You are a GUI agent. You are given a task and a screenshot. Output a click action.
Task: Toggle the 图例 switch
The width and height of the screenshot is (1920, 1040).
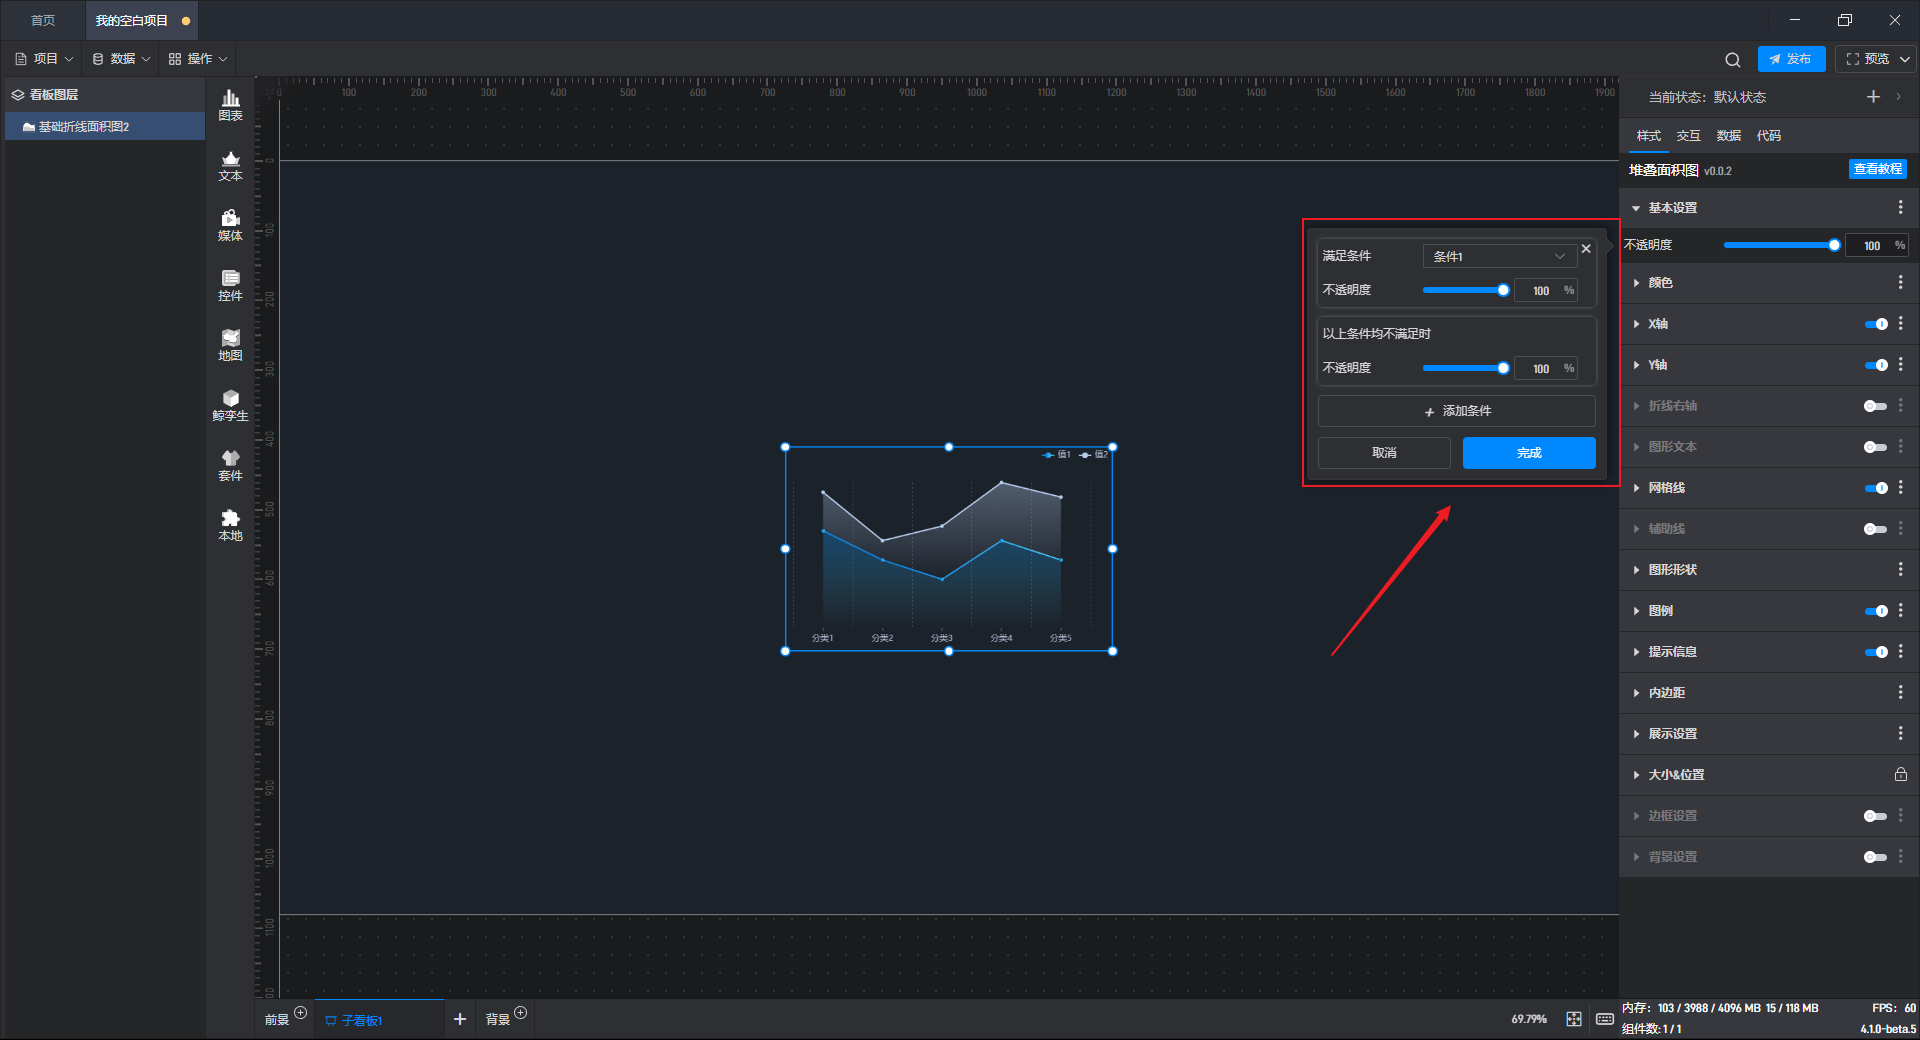coord(1876,611)
